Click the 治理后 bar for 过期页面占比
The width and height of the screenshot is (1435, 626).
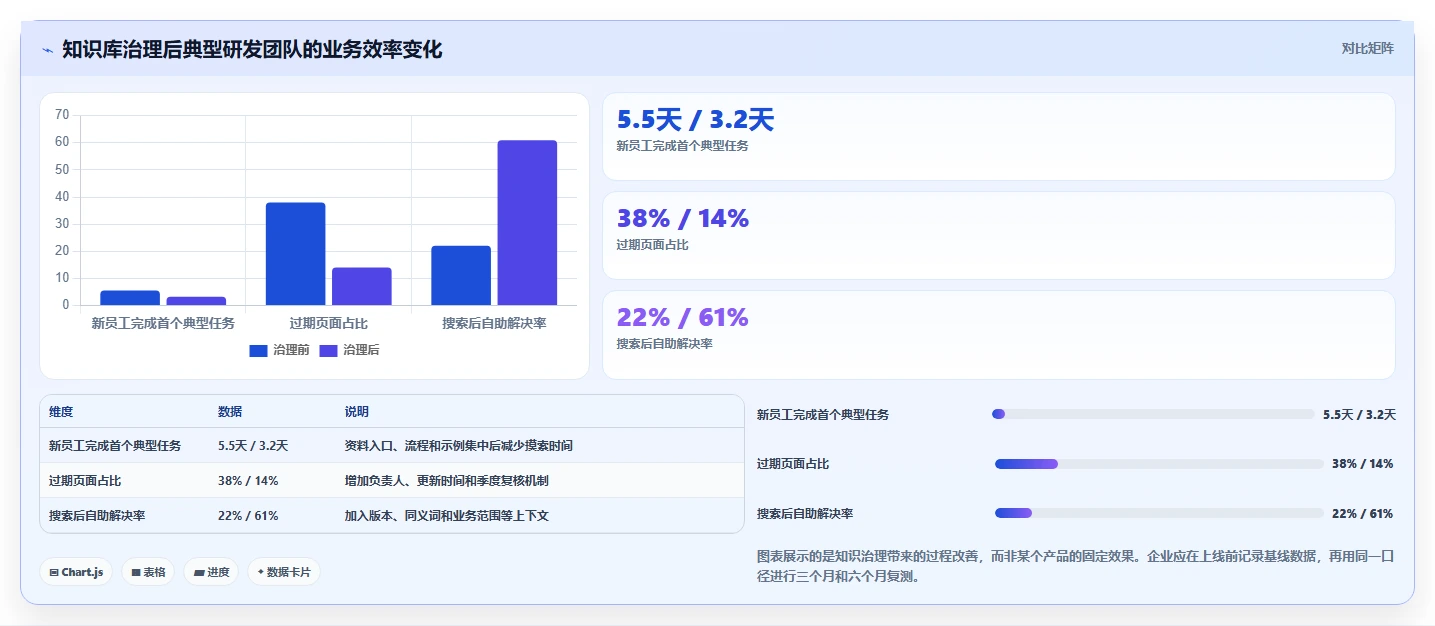(361, 286)
